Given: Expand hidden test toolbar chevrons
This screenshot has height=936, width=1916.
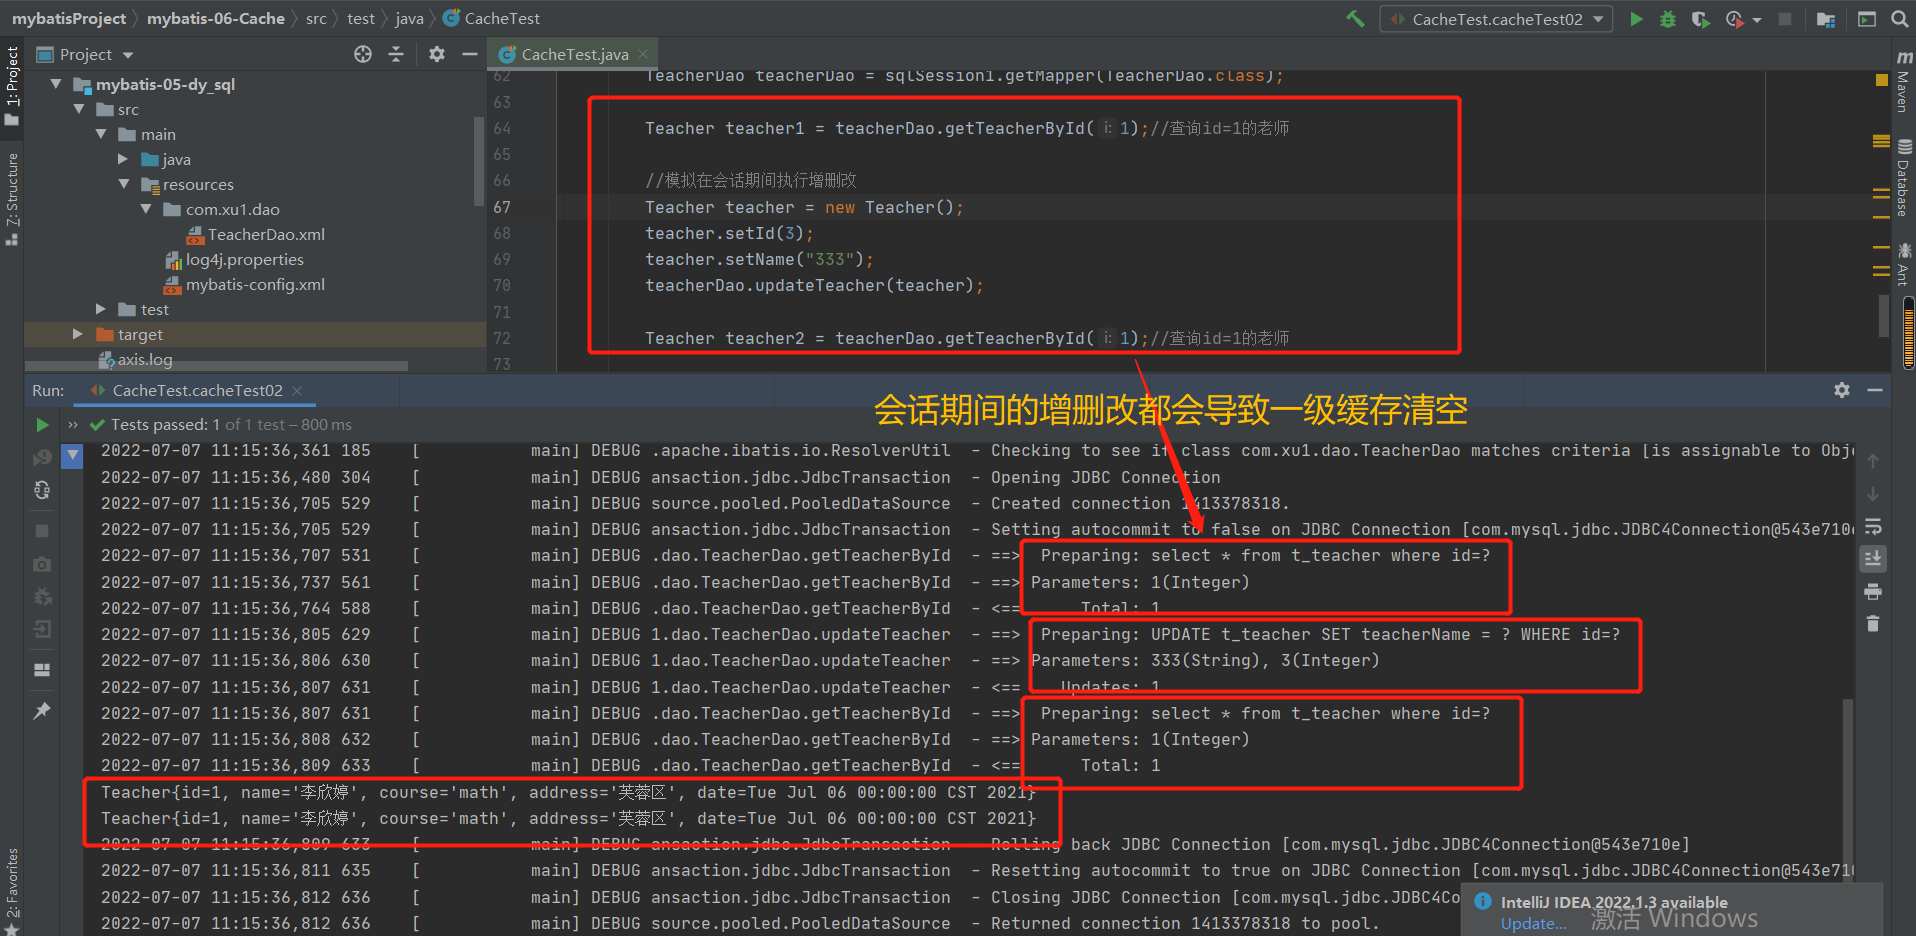Looking at the screenshot, I should 73,425.
